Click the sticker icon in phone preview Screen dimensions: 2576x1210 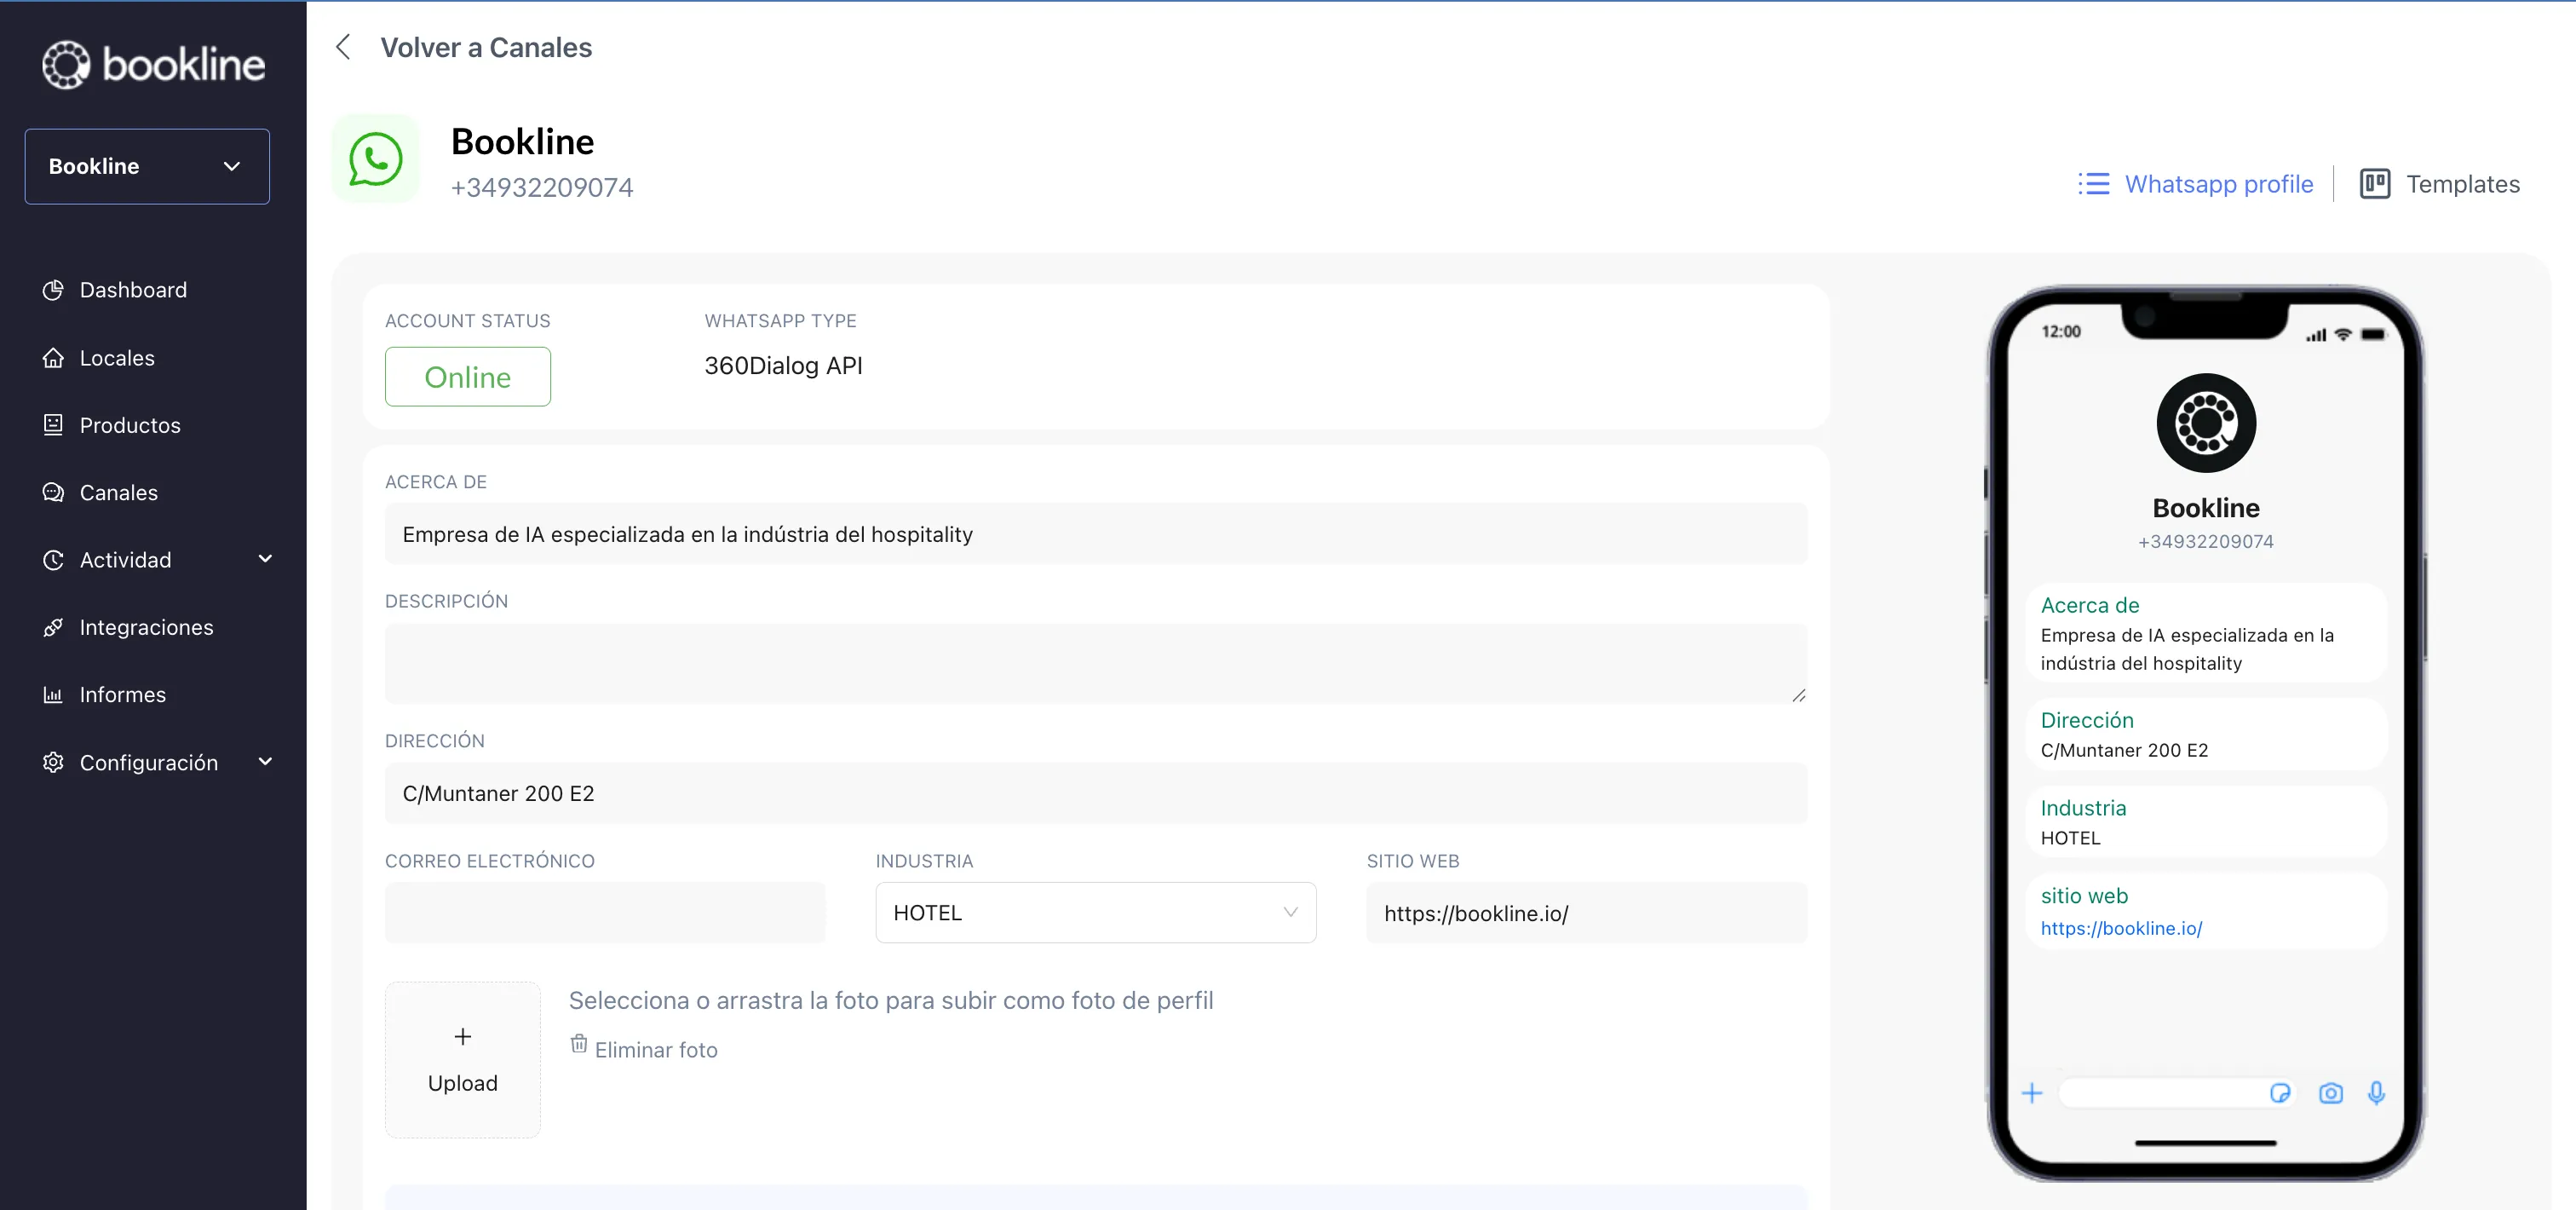2280,1093
